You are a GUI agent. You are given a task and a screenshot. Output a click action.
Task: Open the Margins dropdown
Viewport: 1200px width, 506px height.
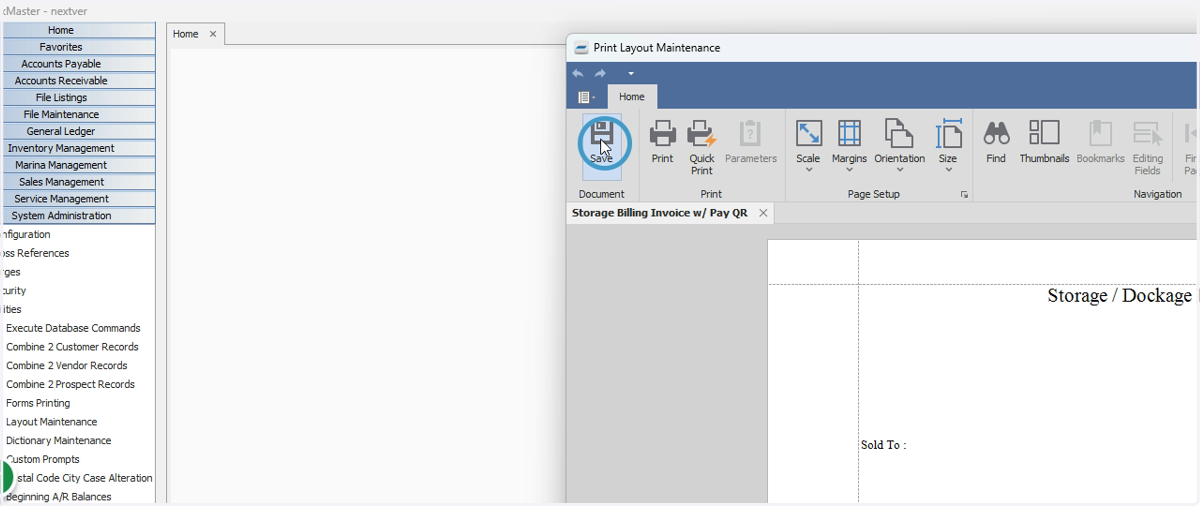(x=849, y=145)
